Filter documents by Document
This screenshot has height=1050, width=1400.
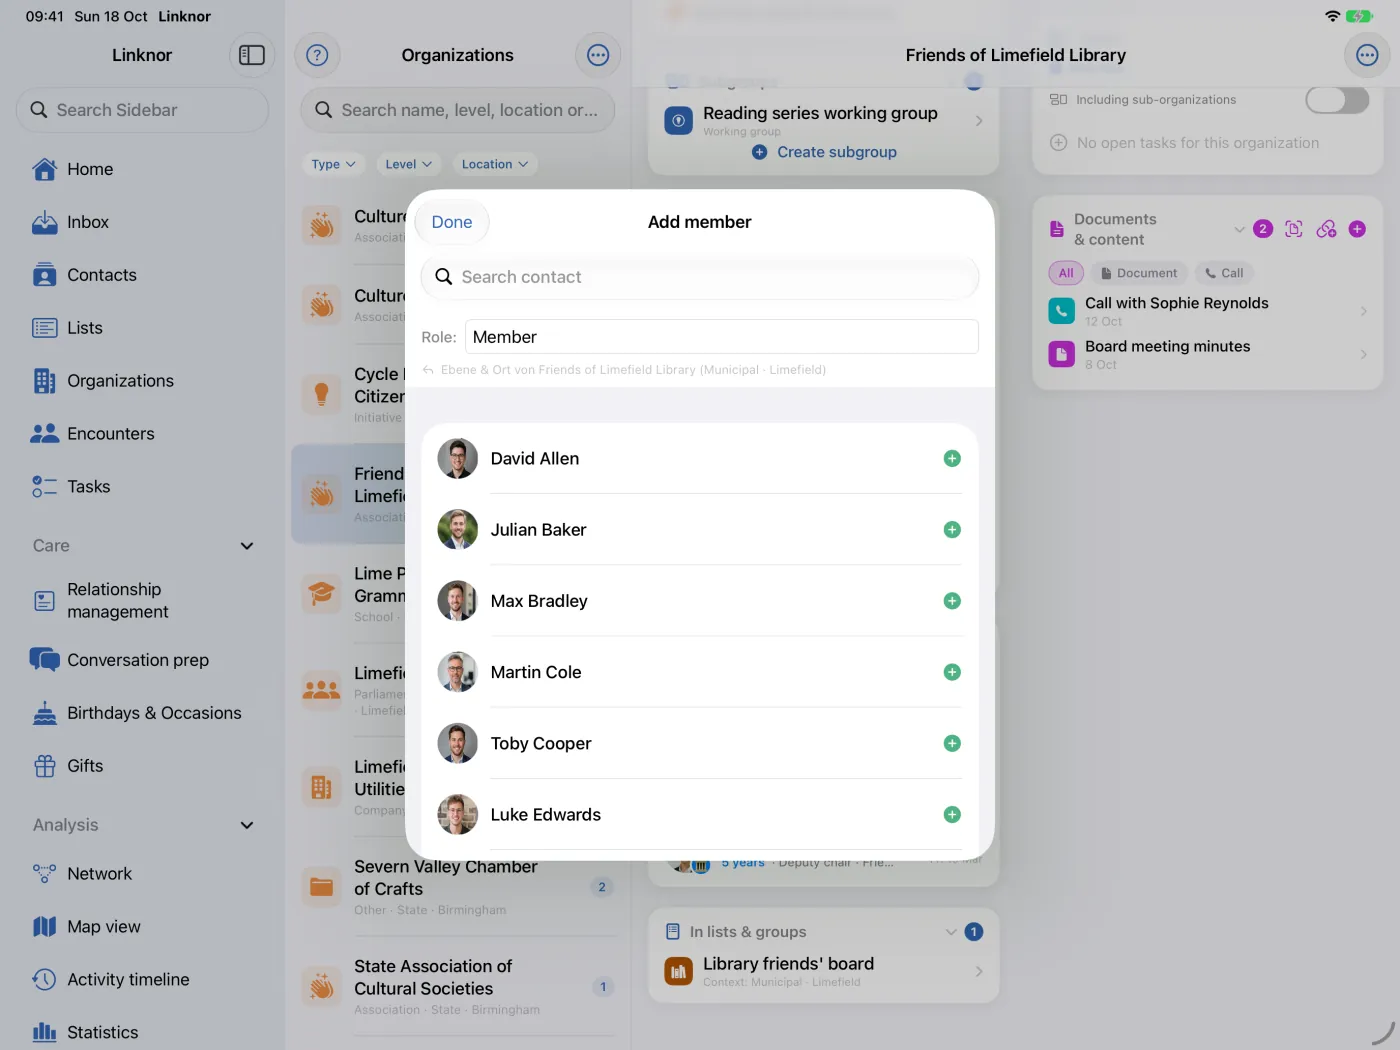coord(1139,273)
